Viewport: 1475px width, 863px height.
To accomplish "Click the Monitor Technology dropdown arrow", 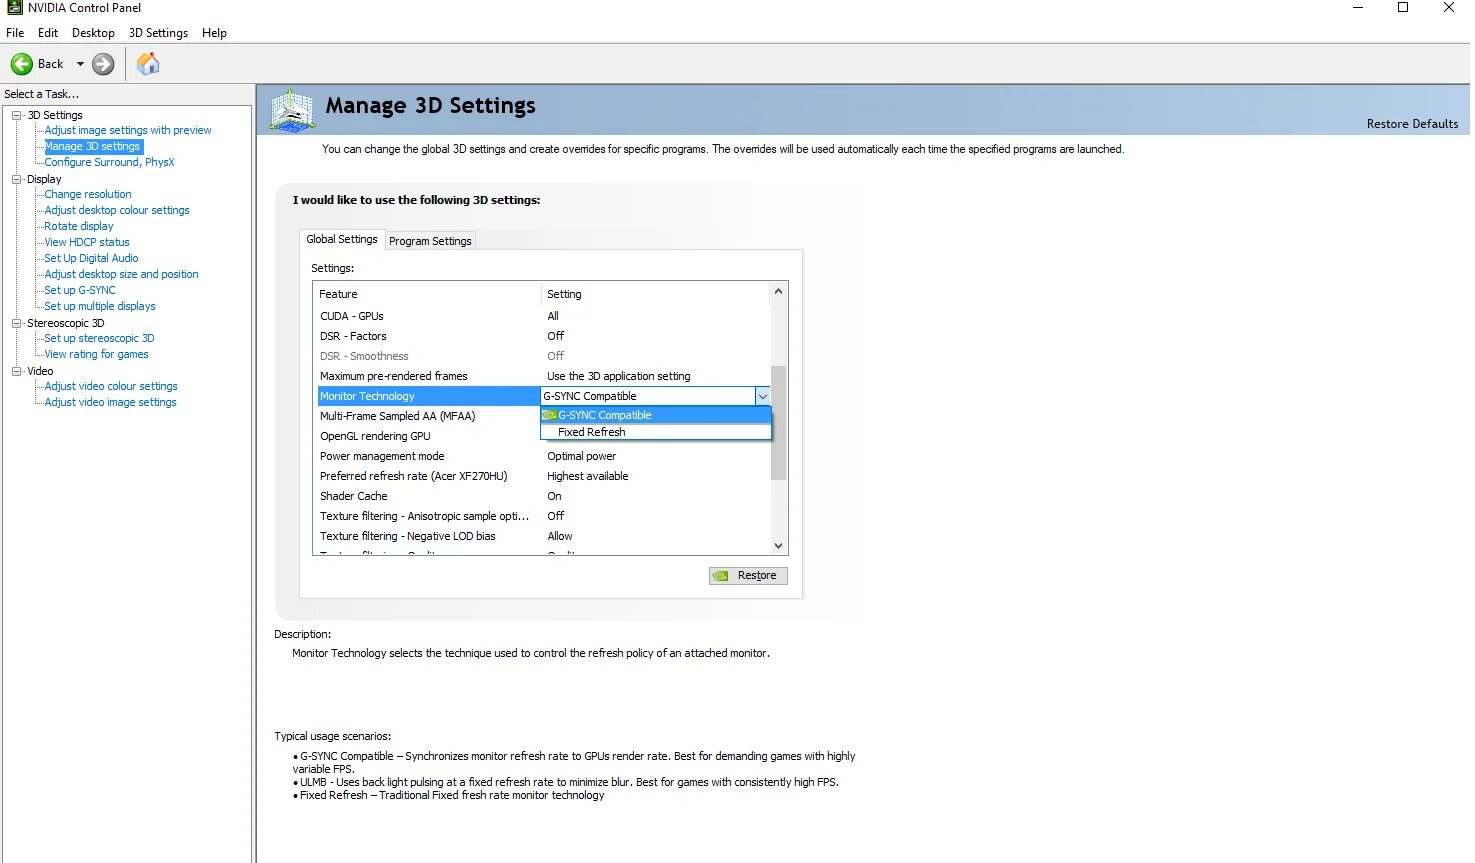I will pos(763,397).
